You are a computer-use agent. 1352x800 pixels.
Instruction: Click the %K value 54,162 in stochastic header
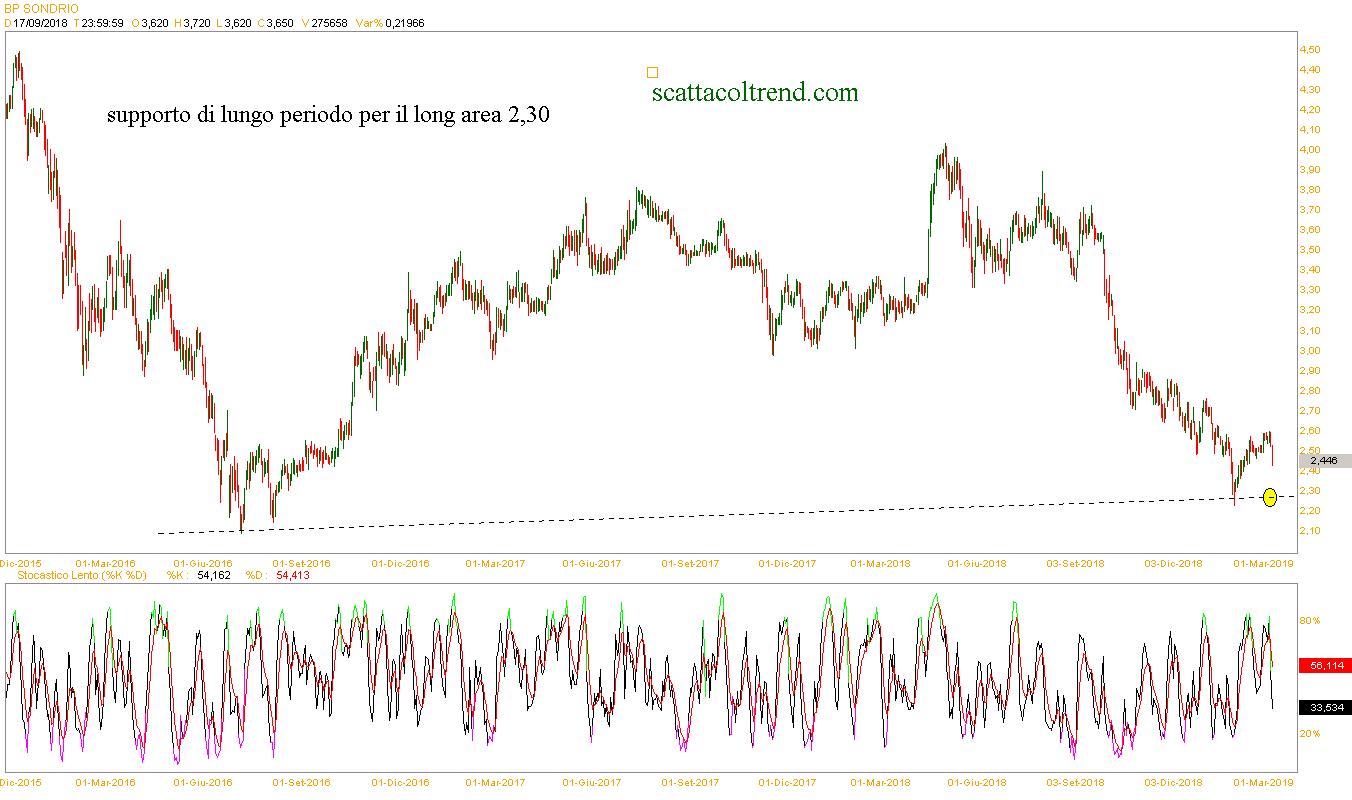[x=211, y=575]
